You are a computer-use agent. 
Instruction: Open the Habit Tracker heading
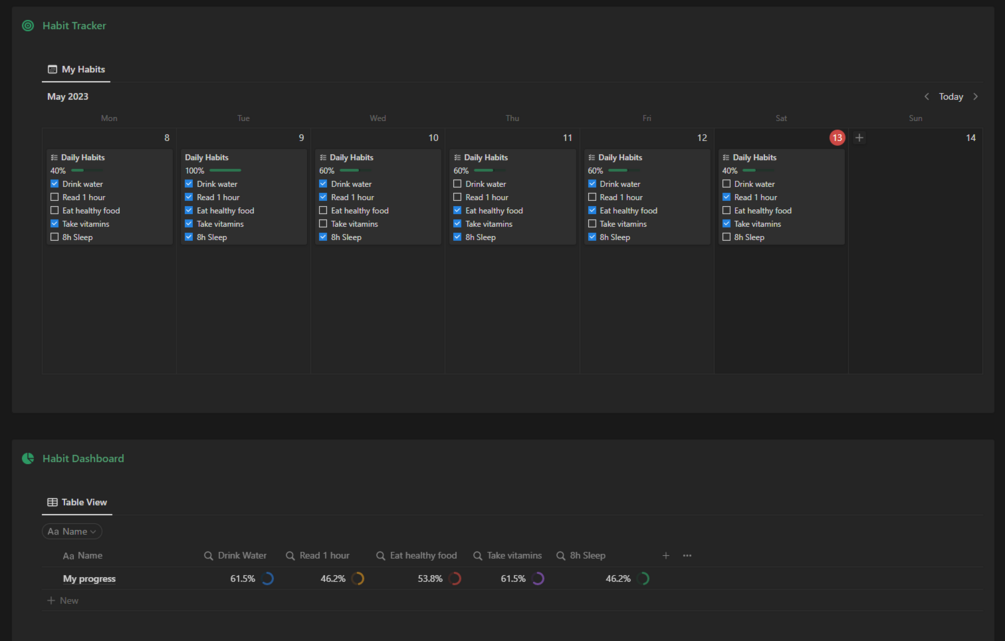[x=74, y=26]
